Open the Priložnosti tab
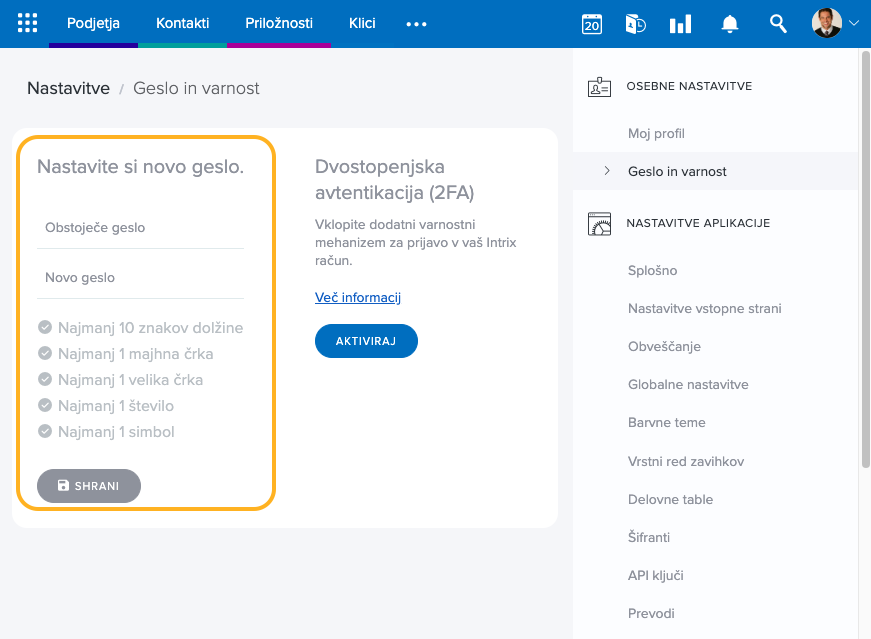Viewport: 871px width, 639px height. 279,23
